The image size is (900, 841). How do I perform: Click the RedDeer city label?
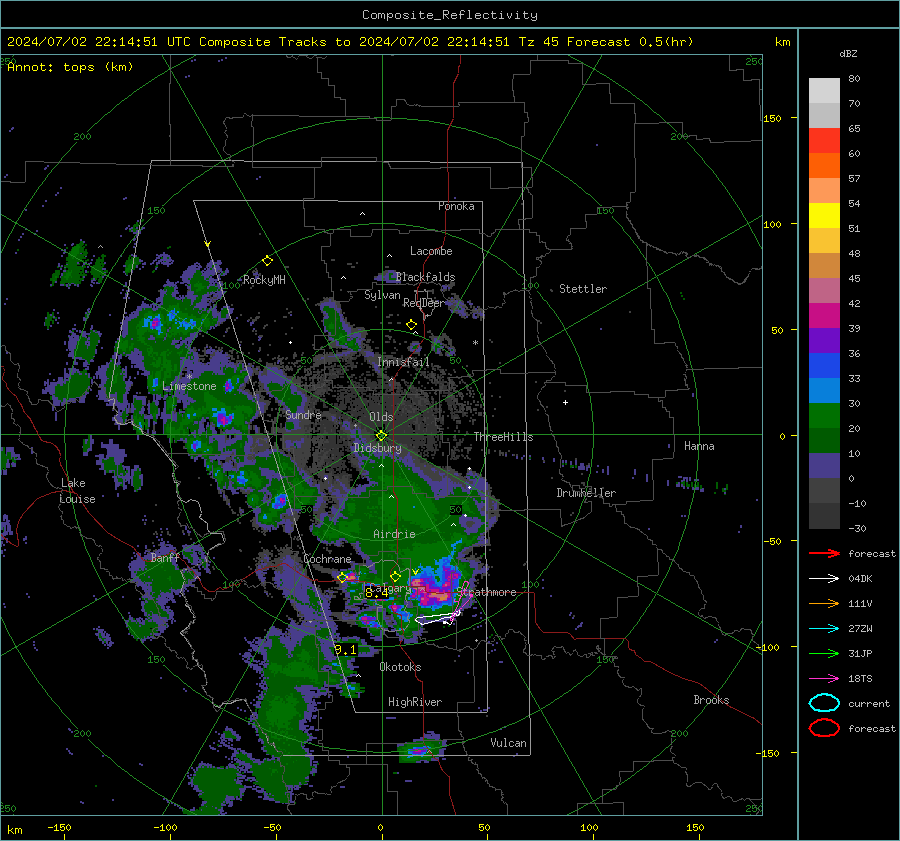(x=423, y=303)
